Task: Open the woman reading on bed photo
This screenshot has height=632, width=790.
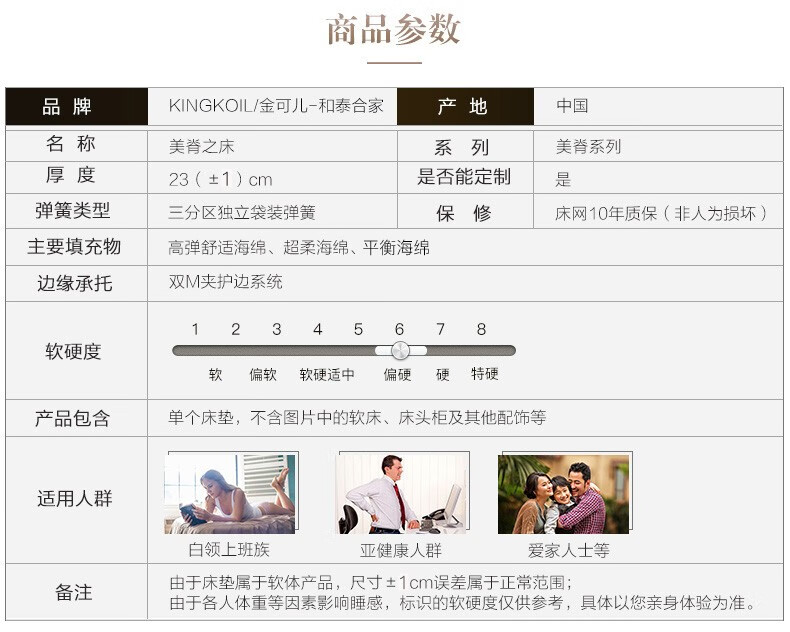Action: click(x=230, y=493)
